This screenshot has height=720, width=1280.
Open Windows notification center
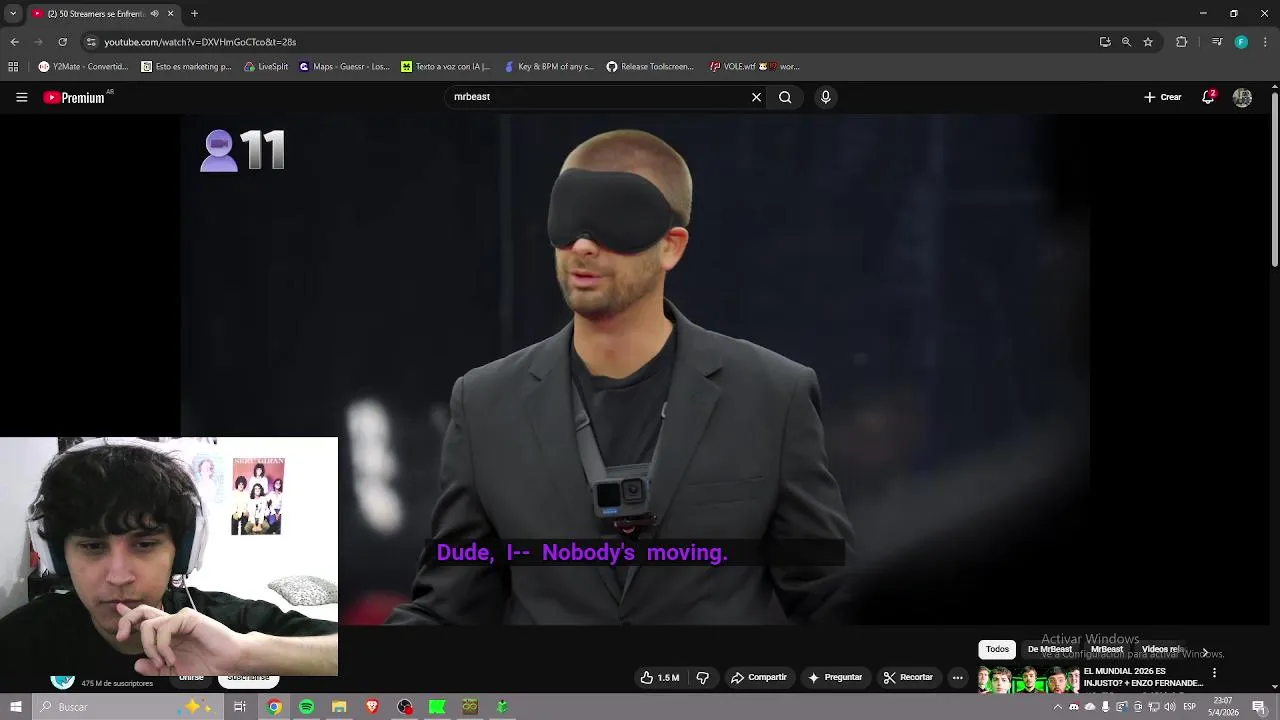(1259, 707)
